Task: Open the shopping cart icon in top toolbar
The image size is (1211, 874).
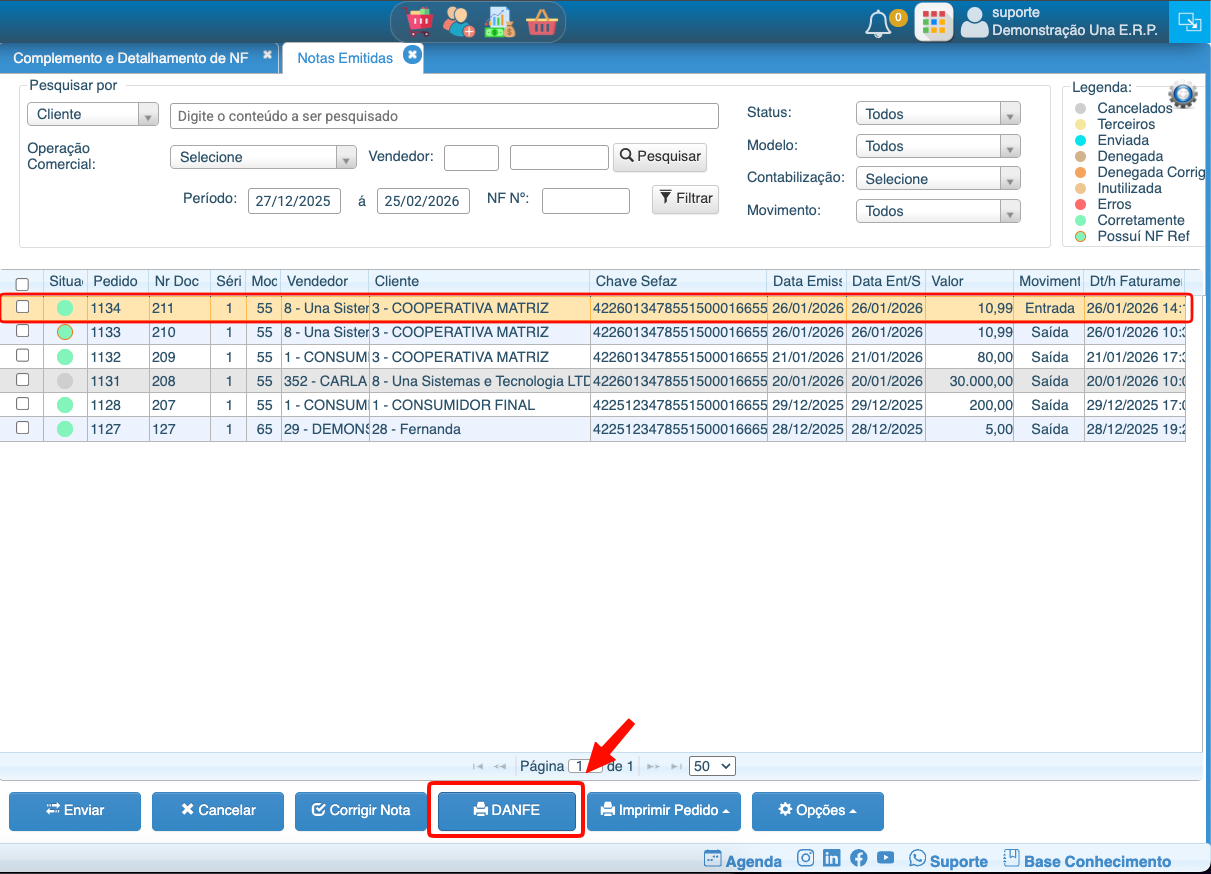Action: click(420, 21)
